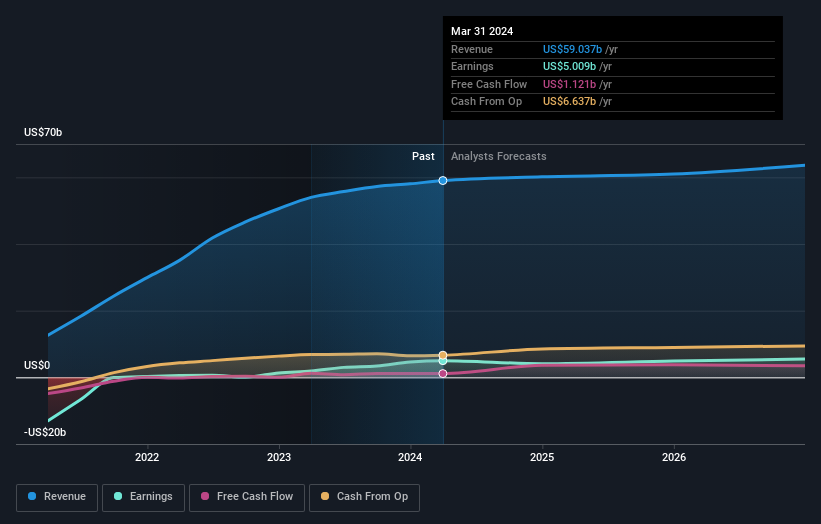Select the 2025 x-axis label
821x524 pixels.
point(542,457)
